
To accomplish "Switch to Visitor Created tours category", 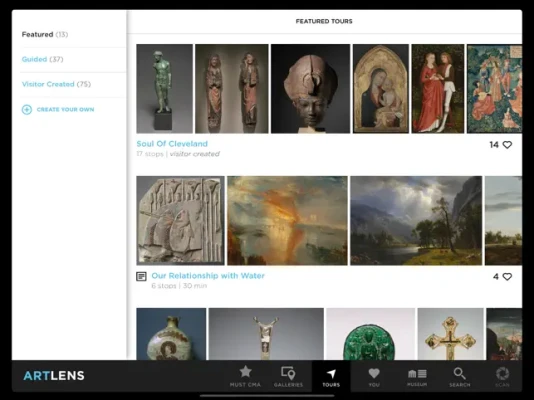I will coord(56,84).
